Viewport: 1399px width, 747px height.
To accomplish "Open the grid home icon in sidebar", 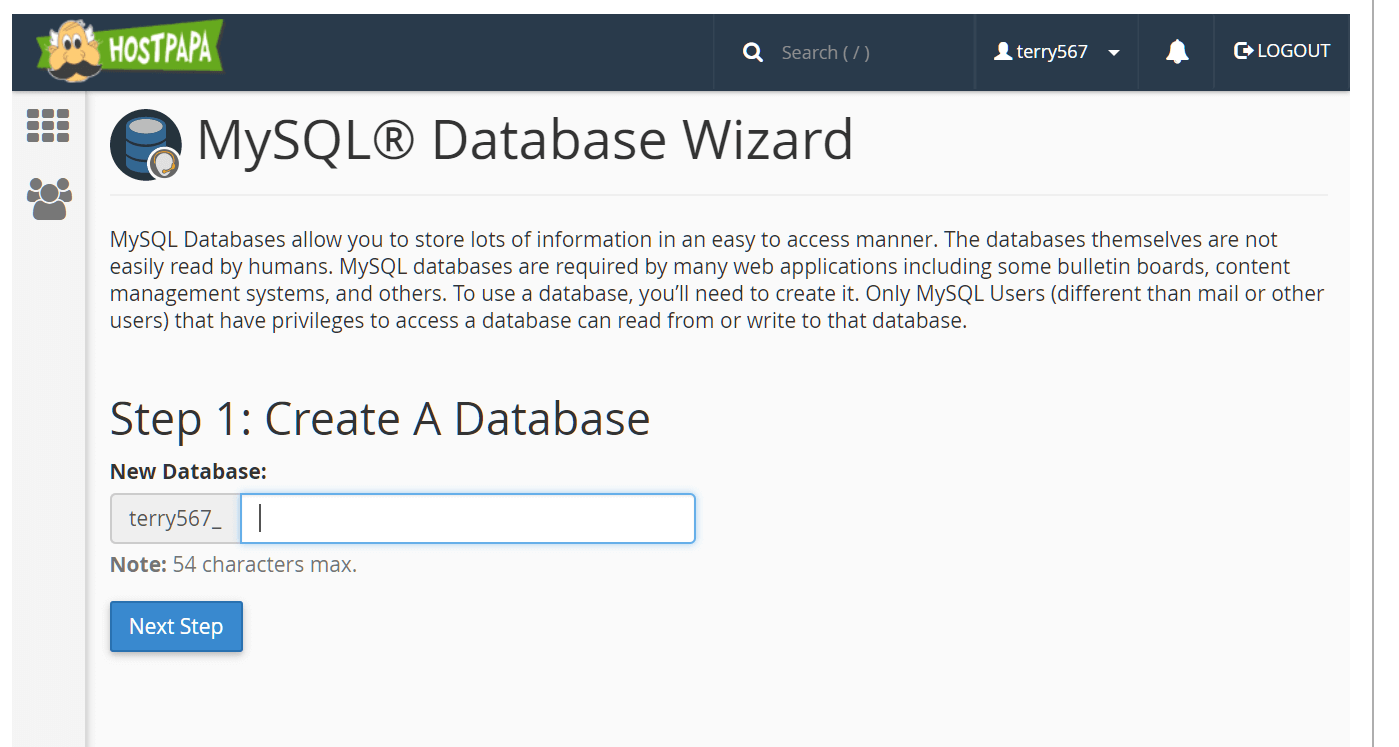I will (48, 126).
